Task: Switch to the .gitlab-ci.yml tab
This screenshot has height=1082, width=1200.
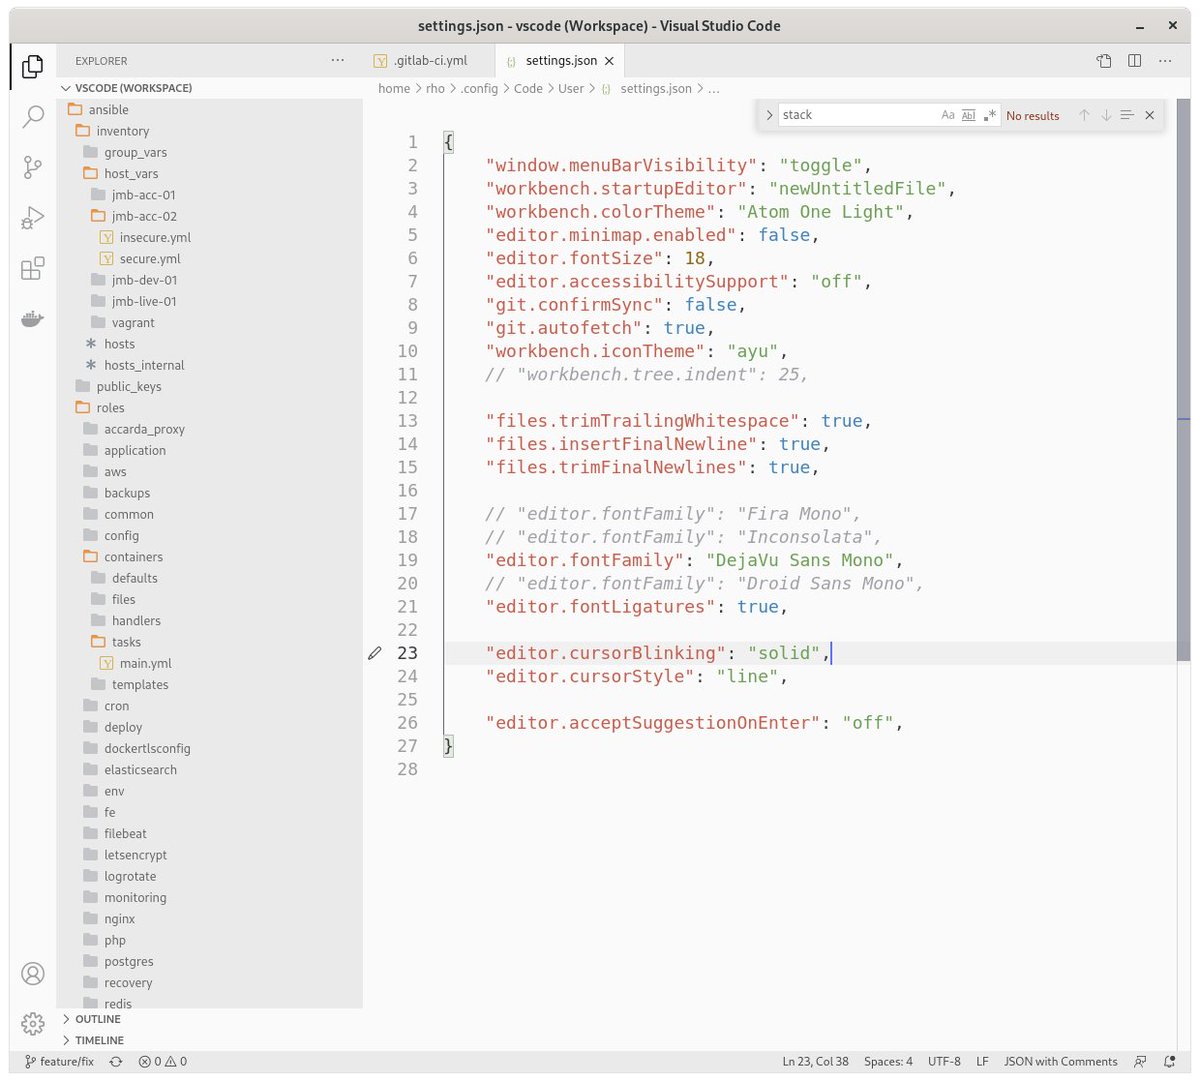Action: (x=429, y=61)
